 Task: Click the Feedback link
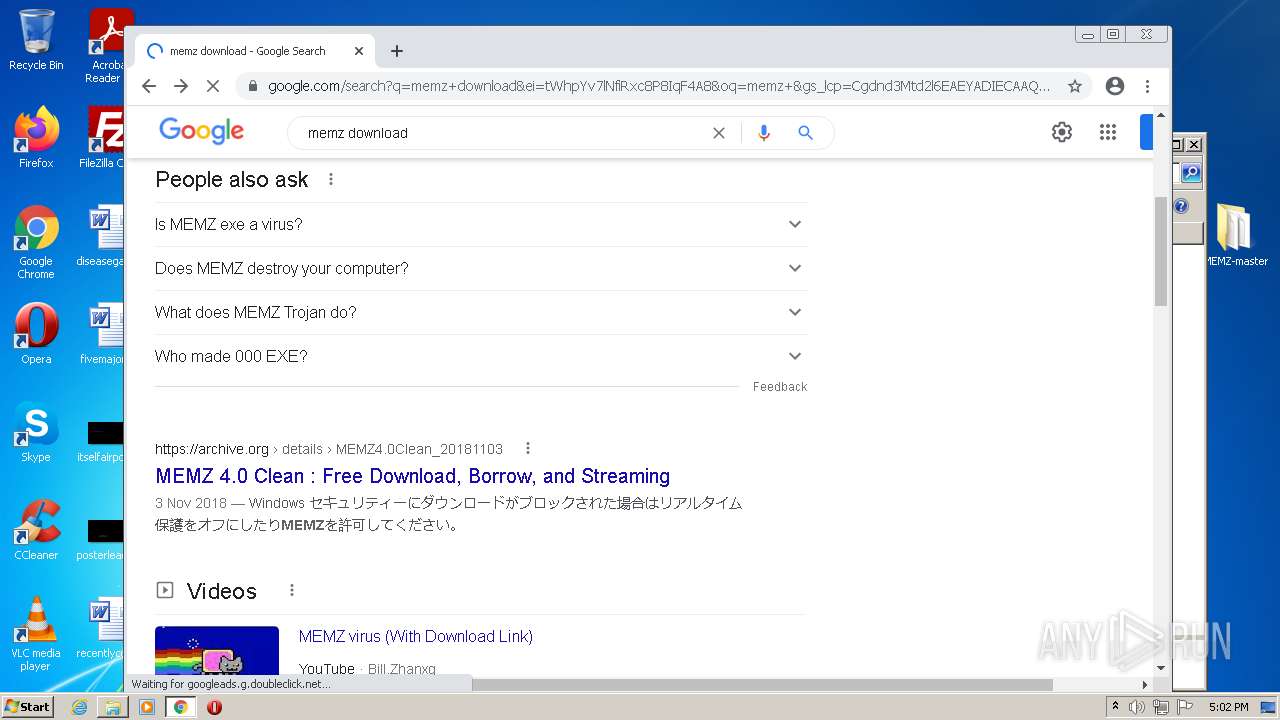click(780, 387)
